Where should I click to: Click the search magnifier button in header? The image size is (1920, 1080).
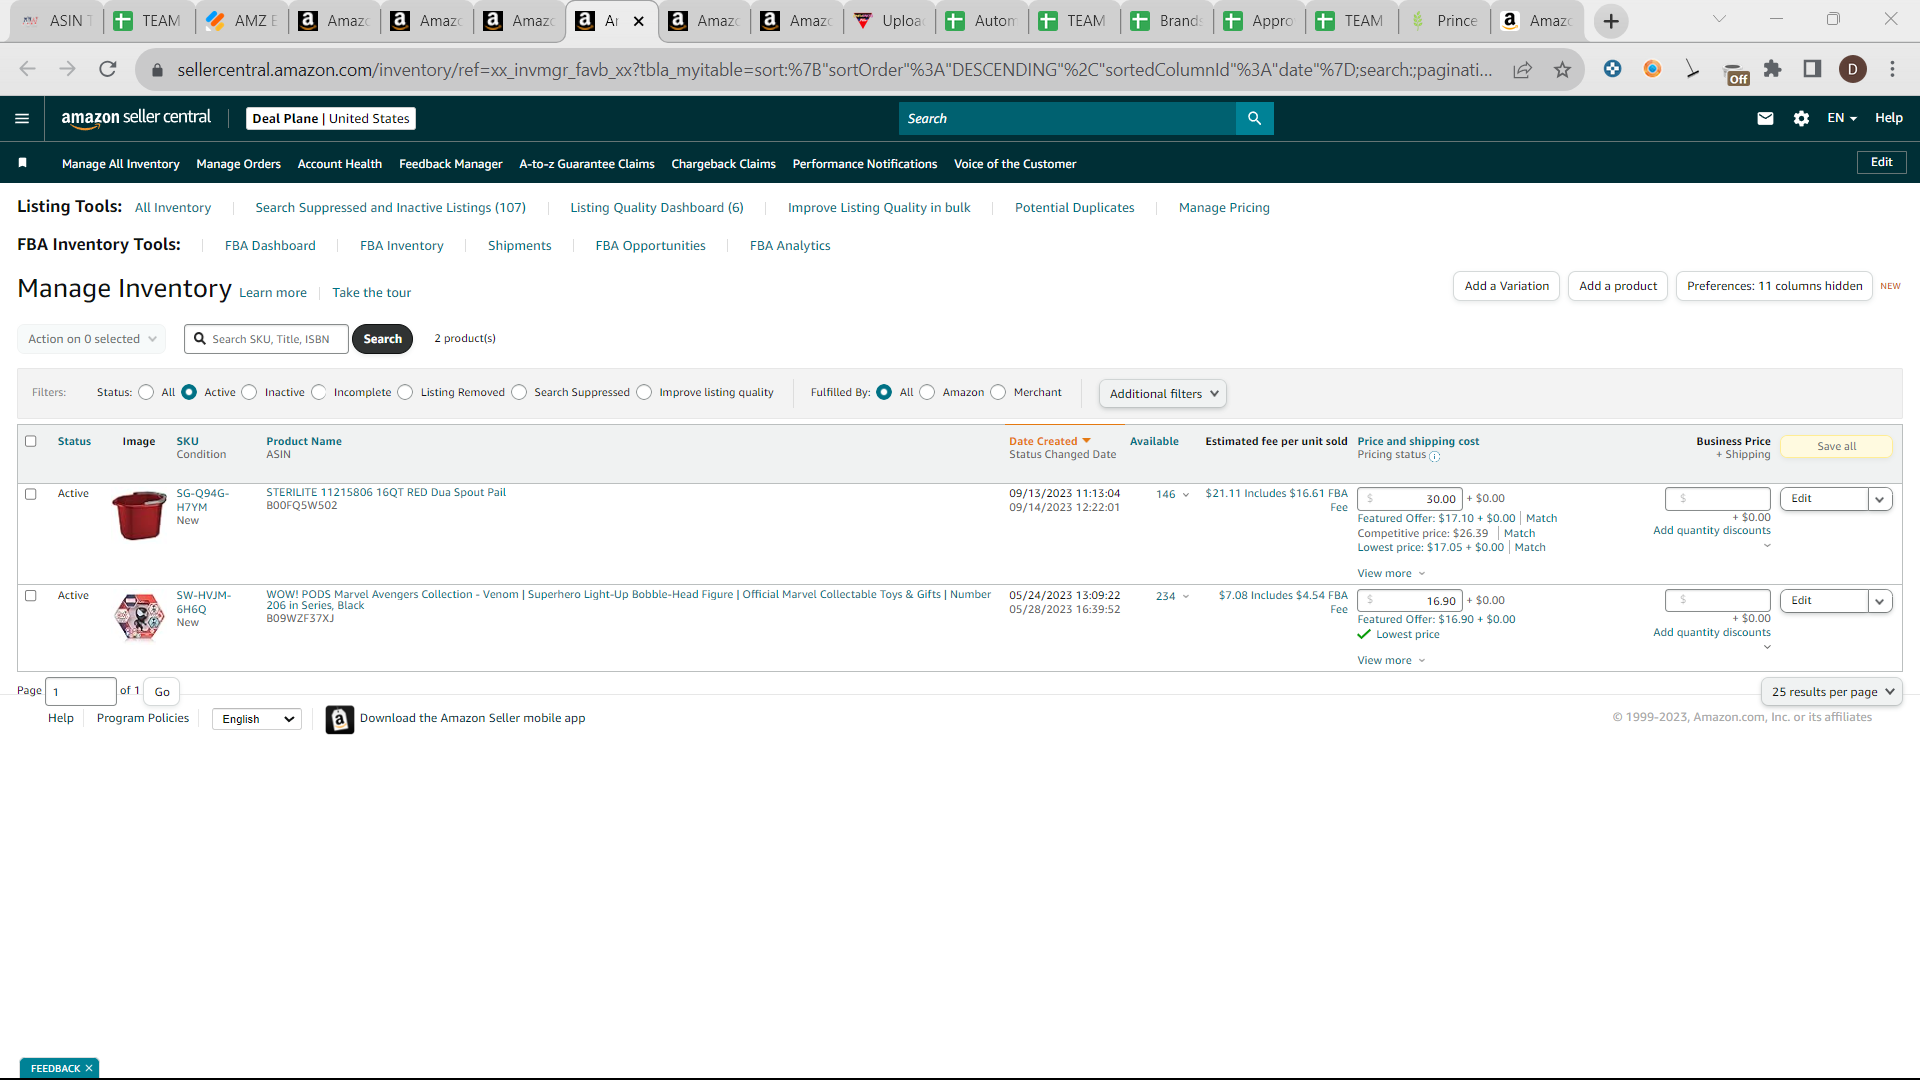(1254, 118)
